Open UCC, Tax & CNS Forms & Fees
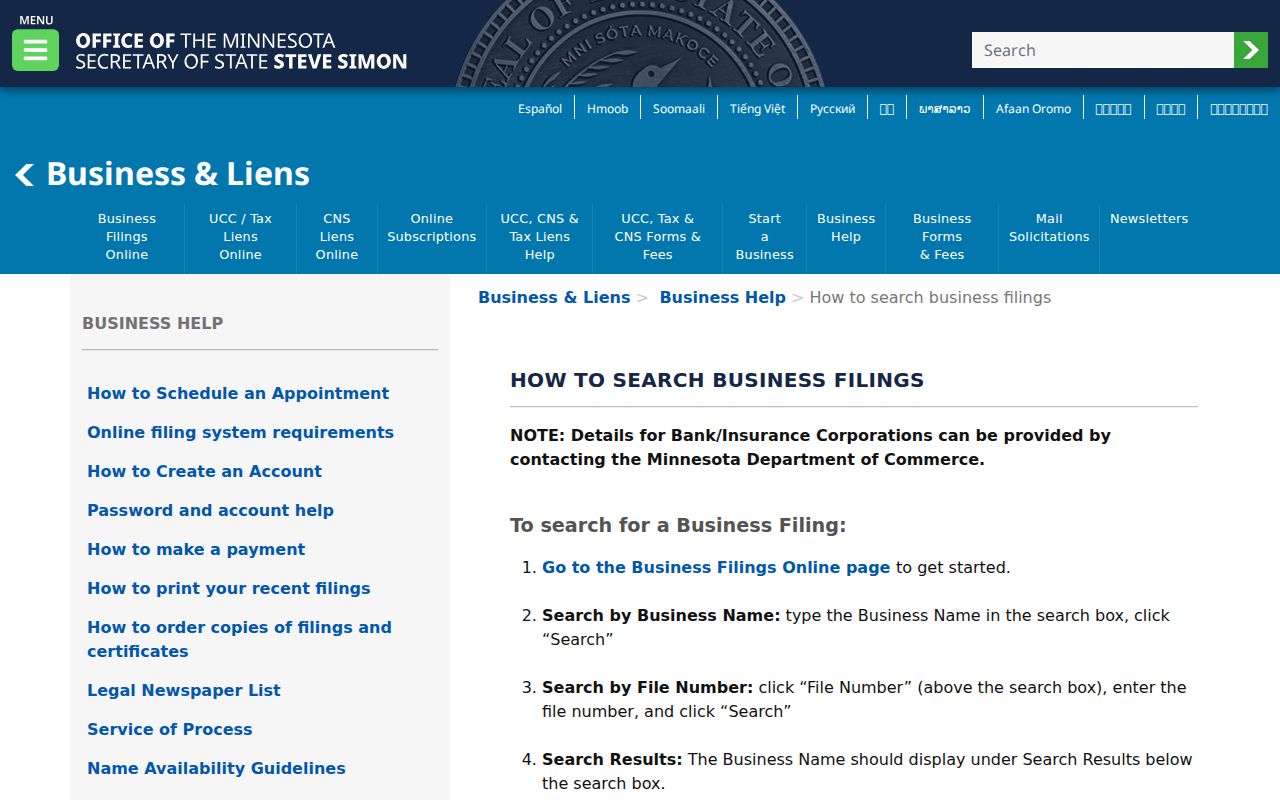1280x800 pixels. [658, 237]
